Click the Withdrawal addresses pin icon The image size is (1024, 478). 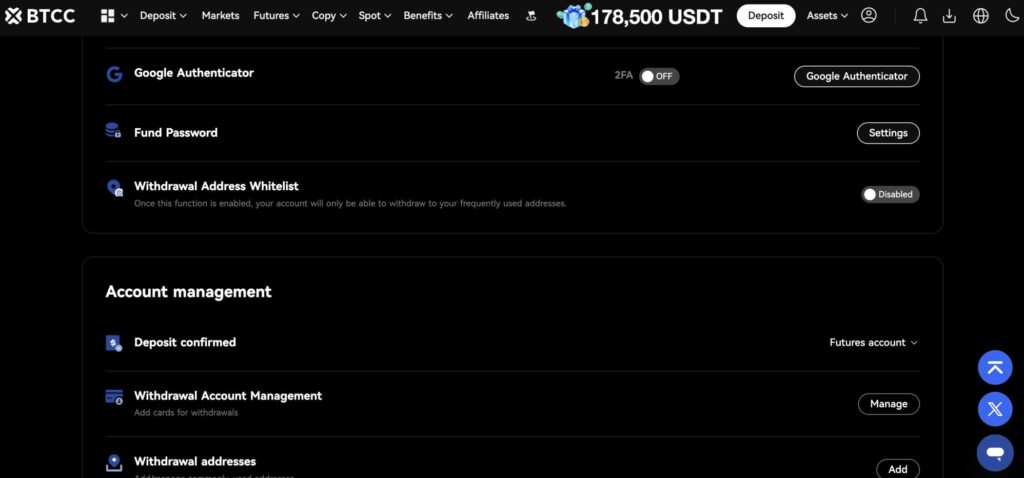click(114, 463)
